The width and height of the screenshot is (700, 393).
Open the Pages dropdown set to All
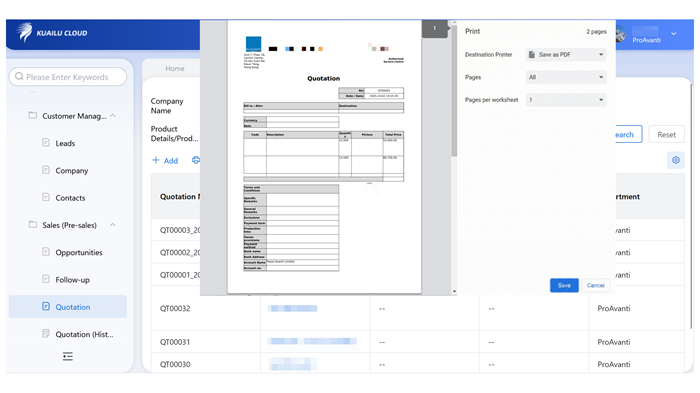(x=566, y=77)
